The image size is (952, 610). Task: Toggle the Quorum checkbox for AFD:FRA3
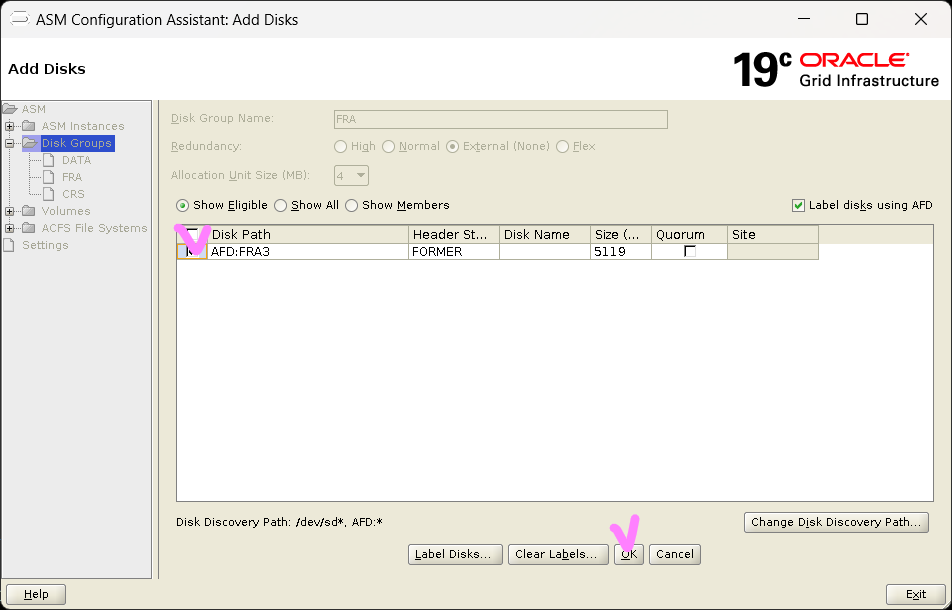(x=690, y=251)
